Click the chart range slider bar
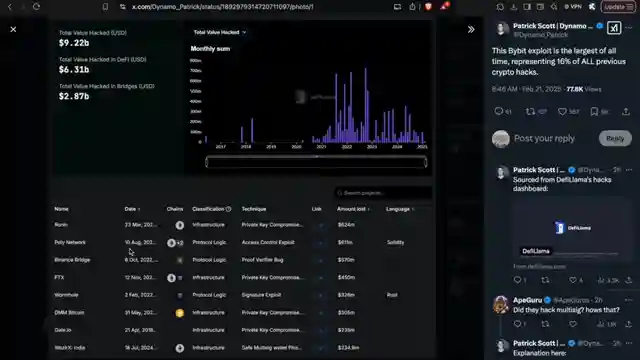This screenshot has width=640, height=360. pyautogui.click(x=316, y=162)
